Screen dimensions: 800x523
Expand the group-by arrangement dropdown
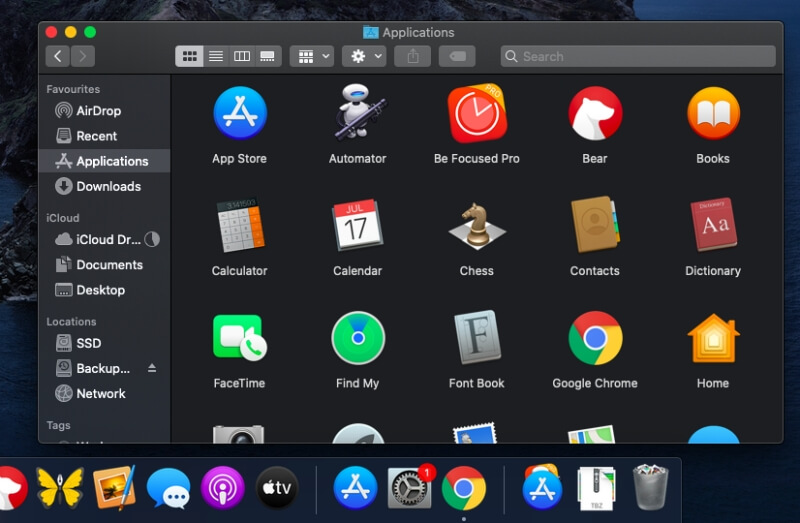coord(311,56)
